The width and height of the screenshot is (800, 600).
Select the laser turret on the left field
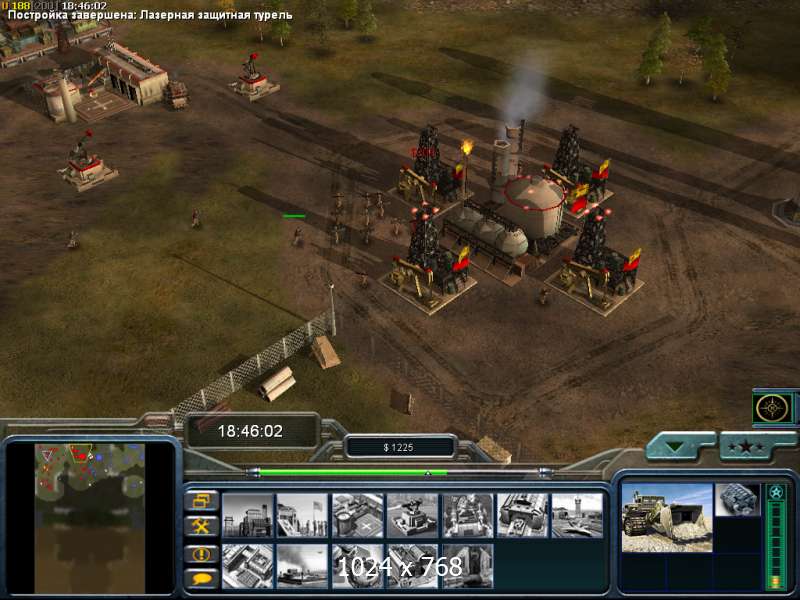[x=87, y=161]
